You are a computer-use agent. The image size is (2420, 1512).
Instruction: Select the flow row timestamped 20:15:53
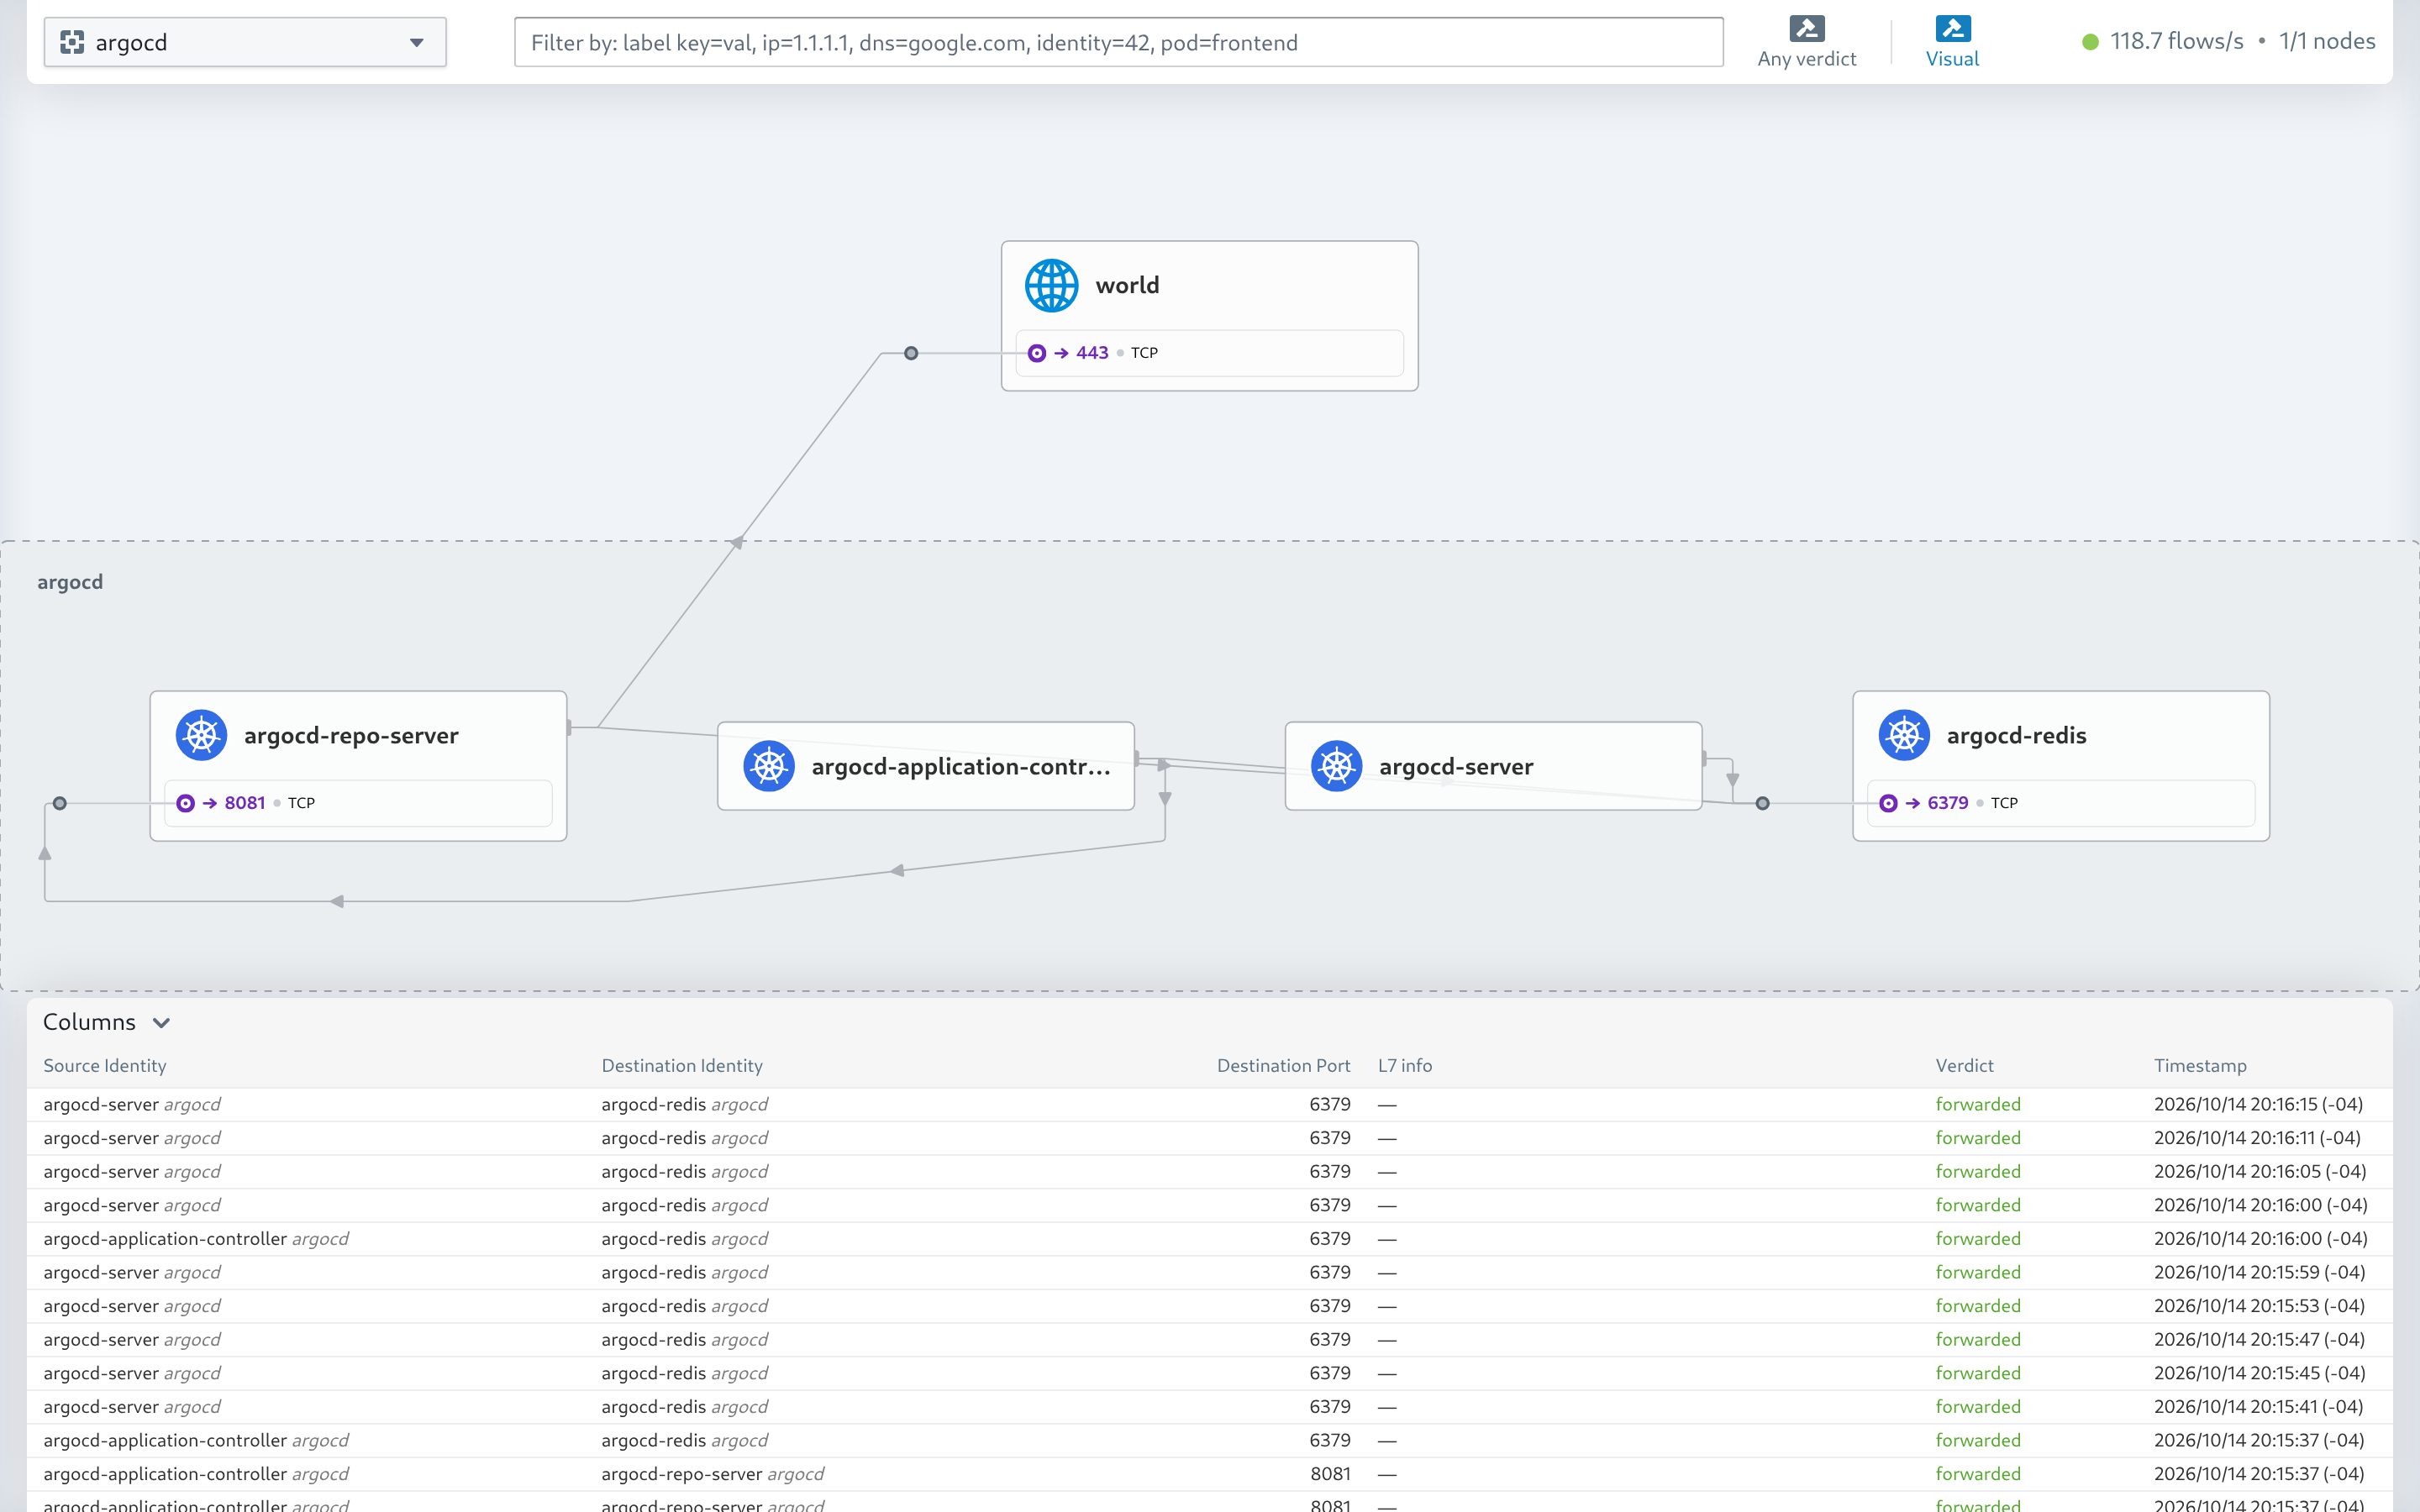coord(1209,1306)
